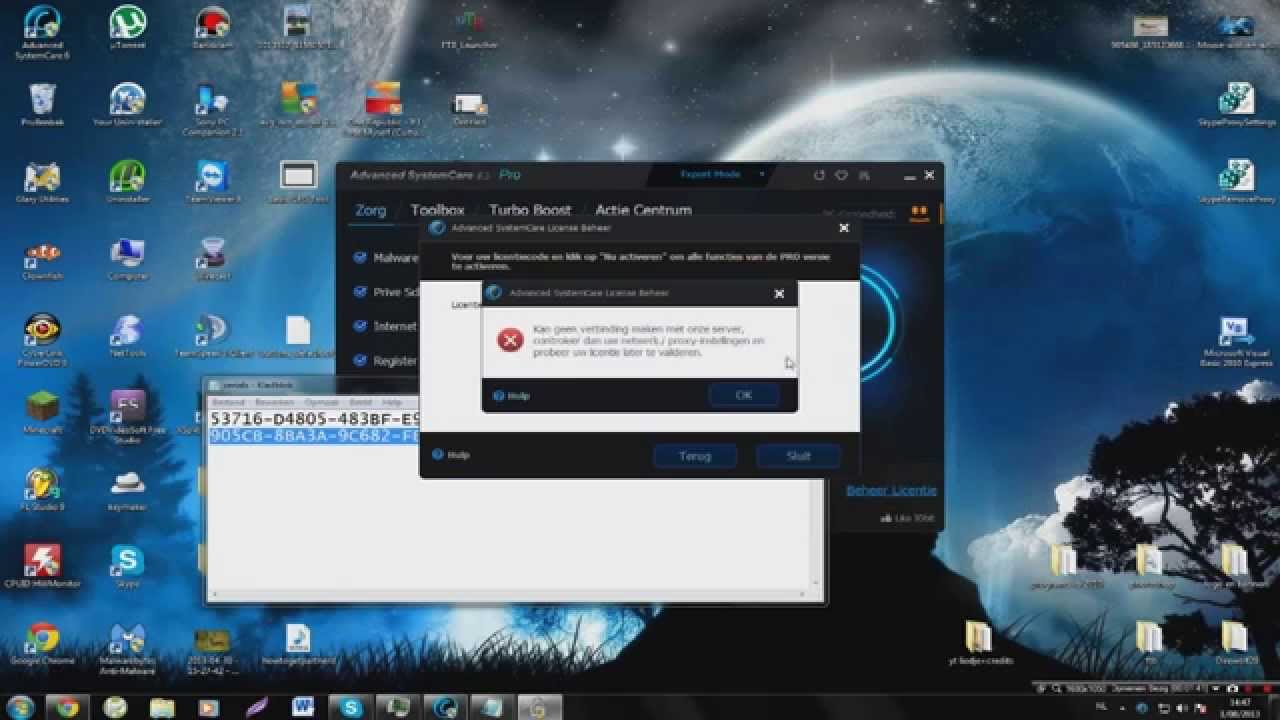Open Sony PC Companion desktop shortcut
The height and width of the screenshot is (720, 1280).
[x=212, y=110]
